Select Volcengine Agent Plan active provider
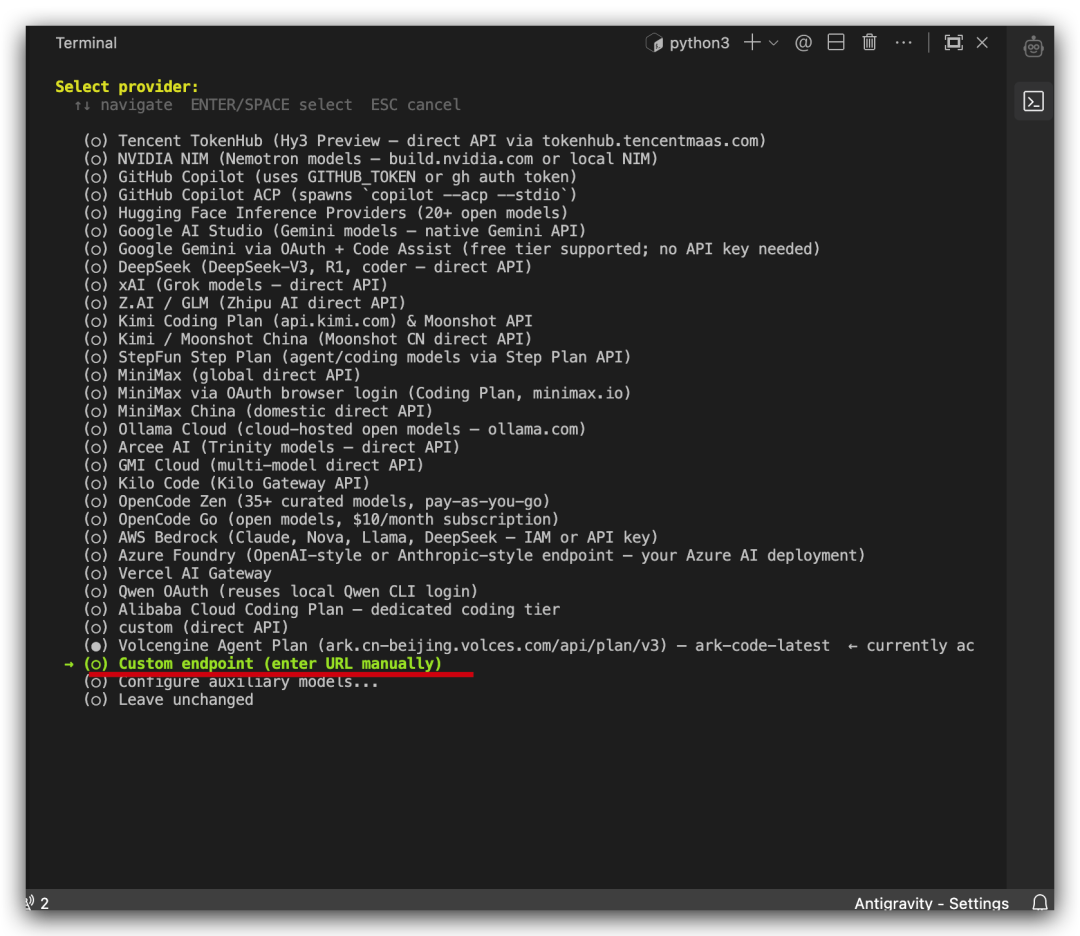This screenshot has height=936, width=1080. pyautogui.click(x=528, y=645)
